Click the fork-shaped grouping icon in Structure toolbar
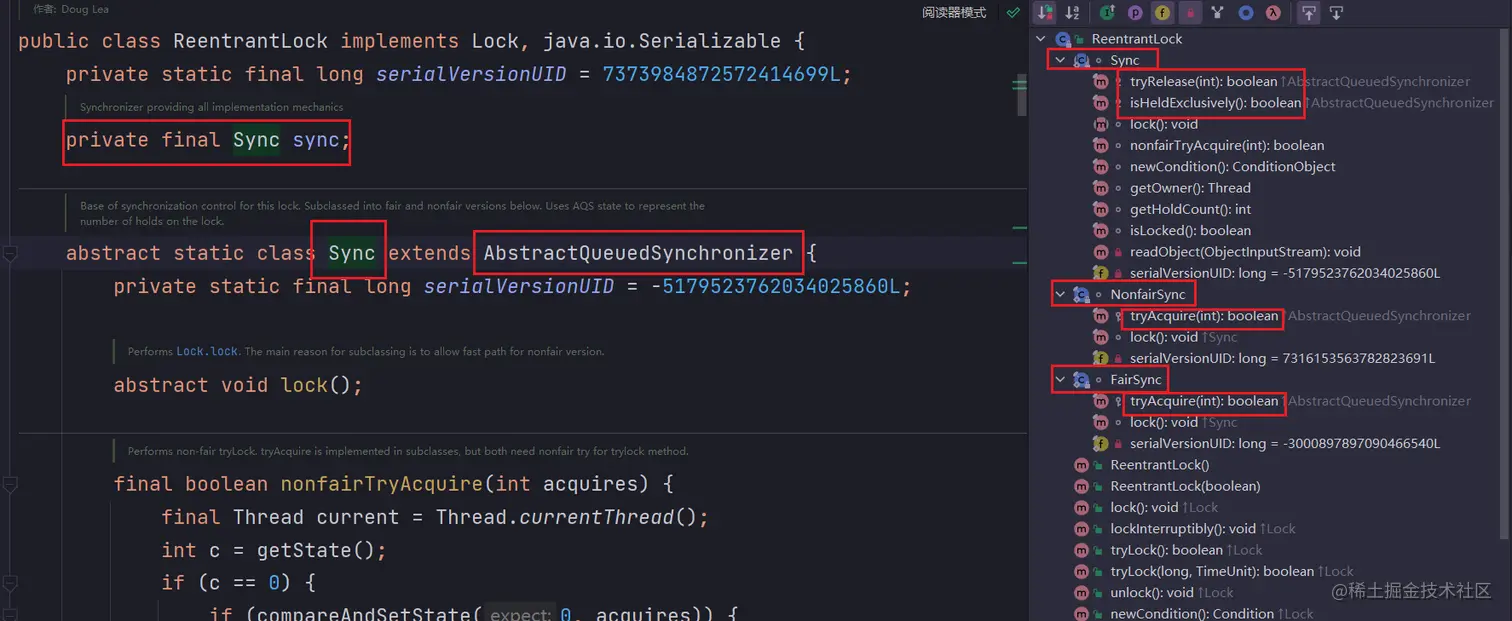The width and height of the screenshot is (1512, 621). point(1217,13)
